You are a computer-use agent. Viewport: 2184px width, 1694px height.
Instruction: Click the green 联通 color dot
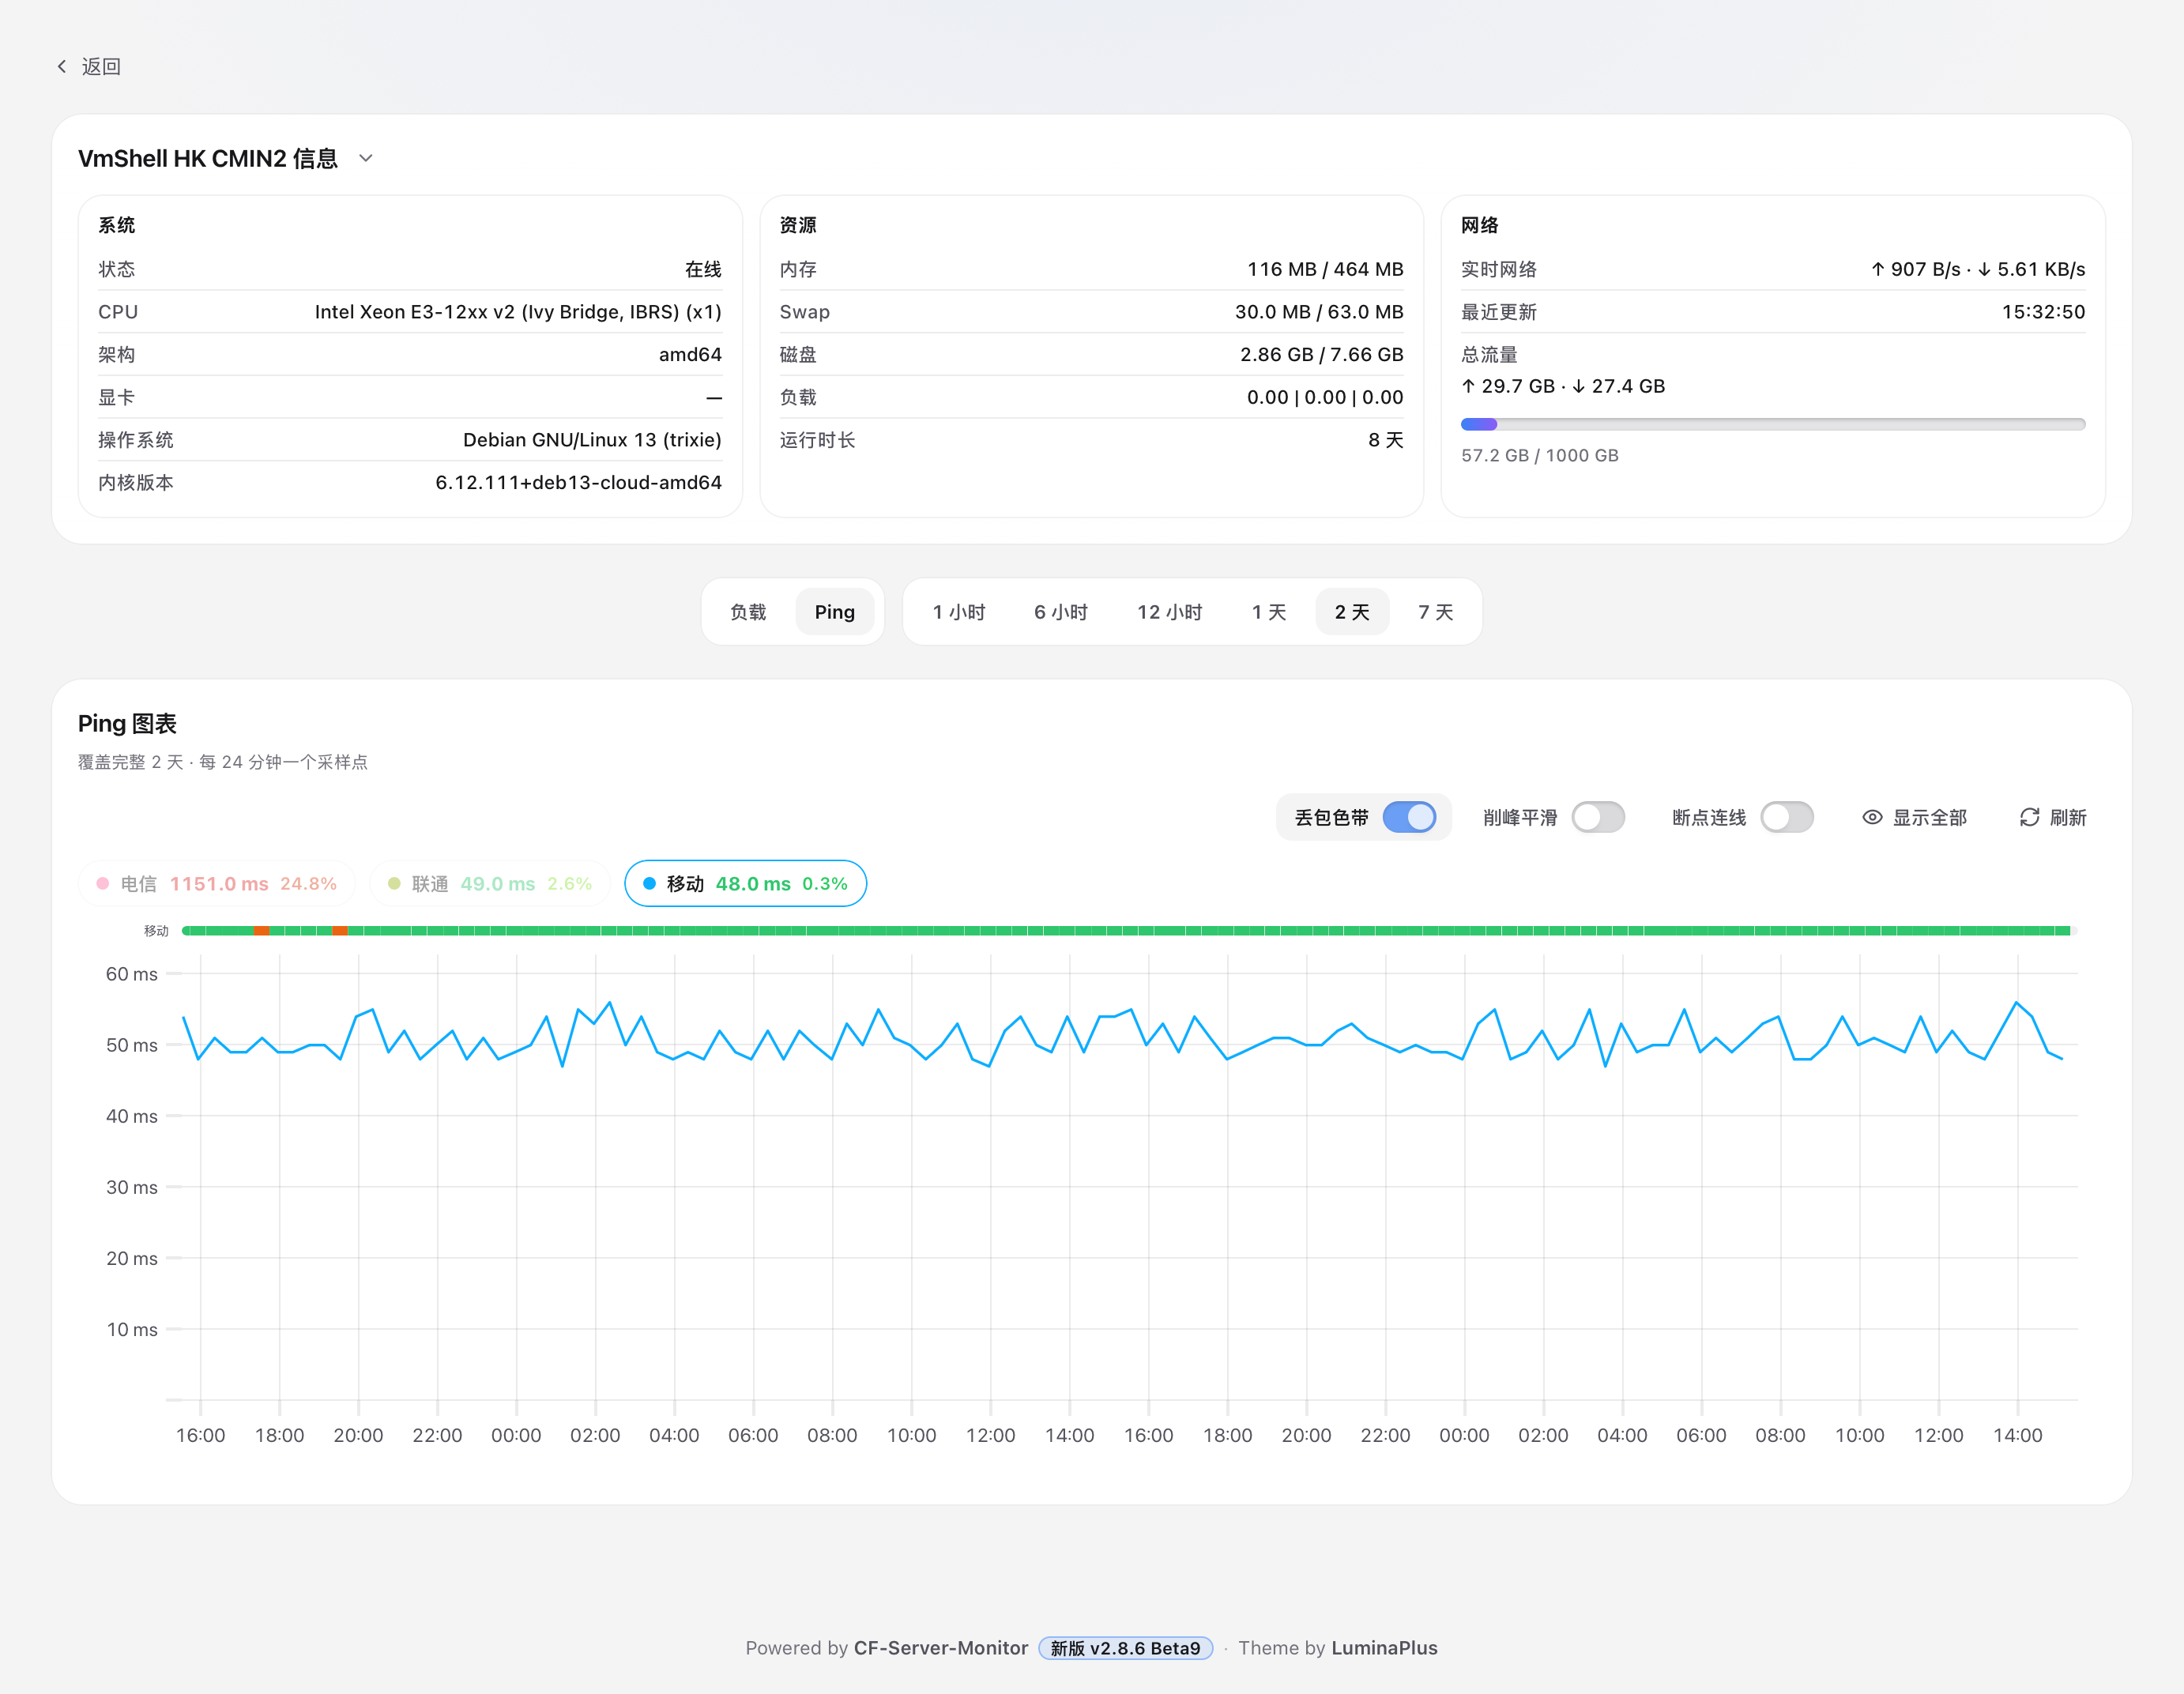coord(394,883)
